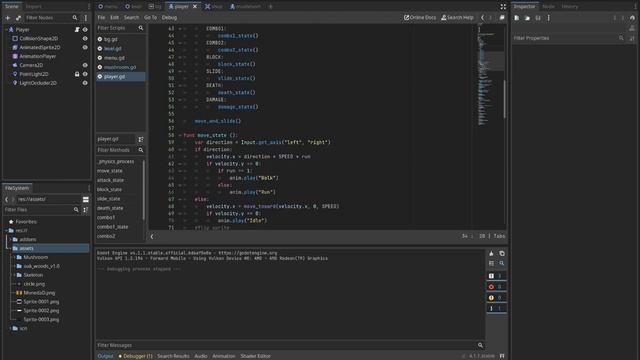Fold the move_state function at line 58

coord(180,136)
